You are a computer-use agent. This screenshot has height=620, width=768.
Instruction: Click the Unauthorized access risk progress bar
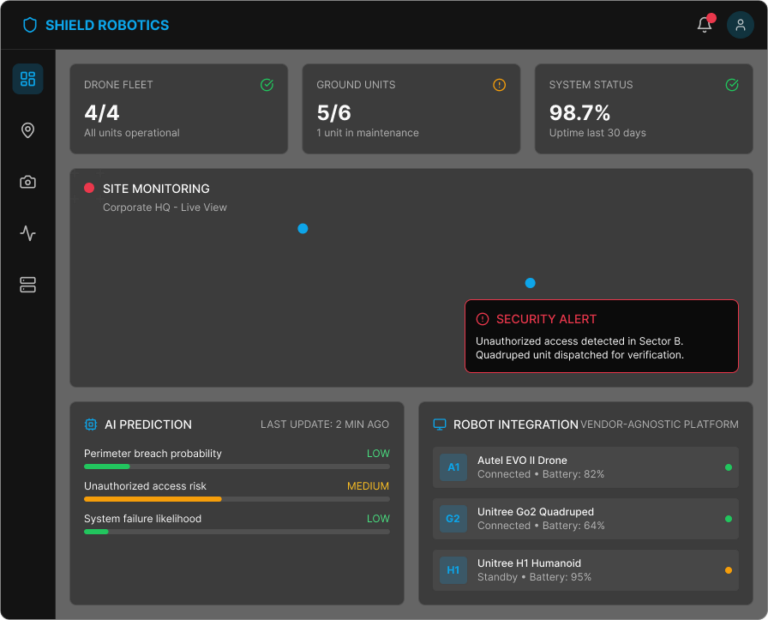pyautogui.click(x=236, y=498)
